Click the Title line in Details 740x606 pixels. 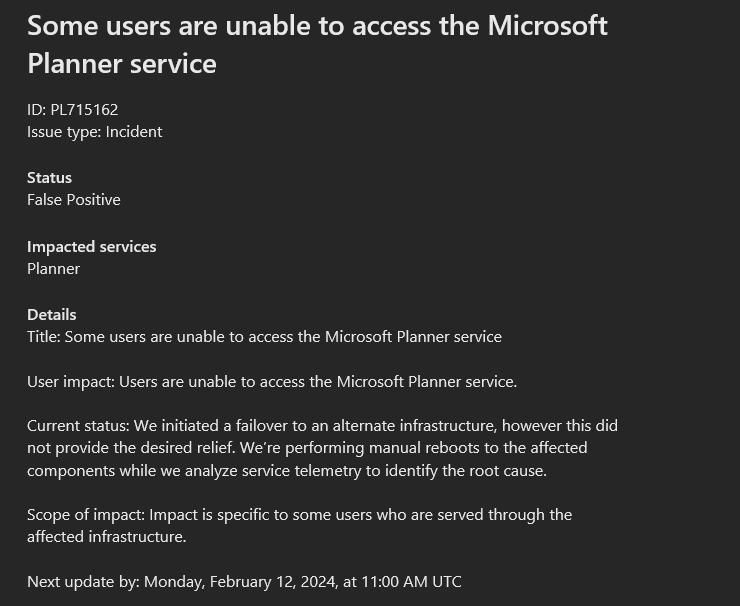(x=264, y=336)
